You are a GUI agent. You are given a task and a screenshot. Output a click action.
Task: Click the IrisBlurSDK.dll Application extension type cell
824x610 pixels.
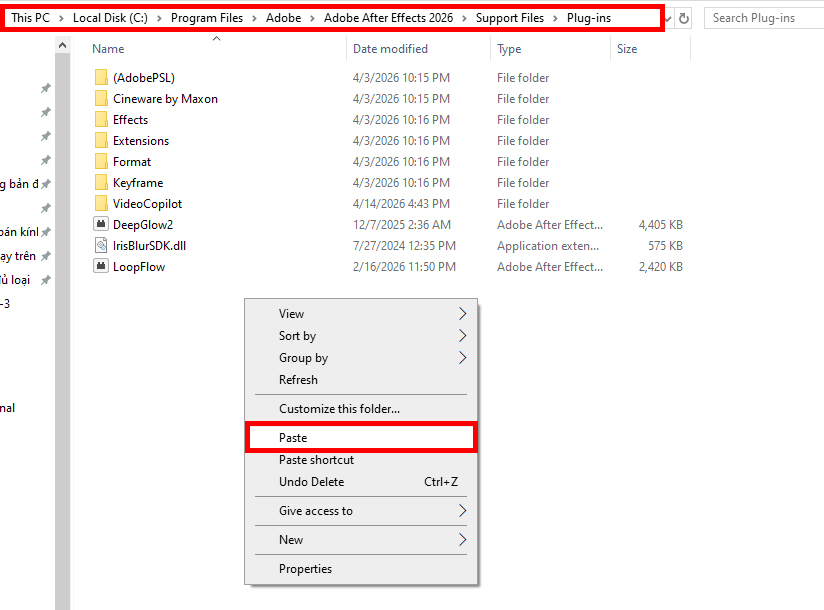[548, 246]
